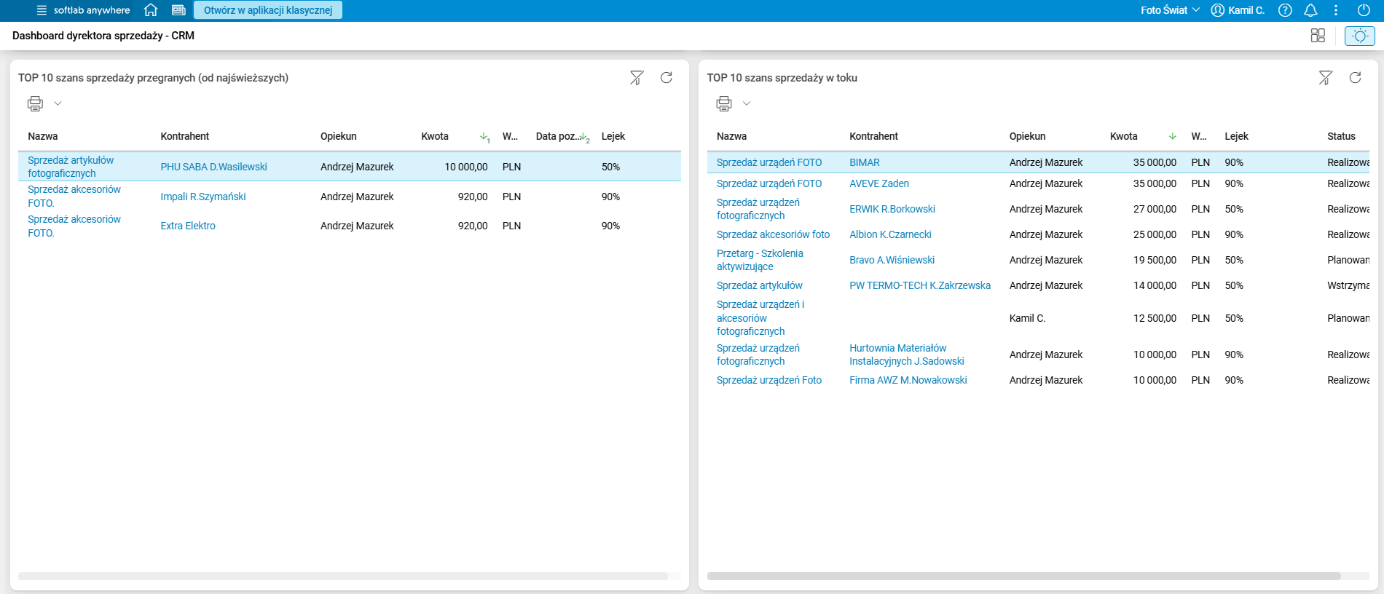Go to the home page icon
This screenshot has width=1384, height=594.
point(151,10)
